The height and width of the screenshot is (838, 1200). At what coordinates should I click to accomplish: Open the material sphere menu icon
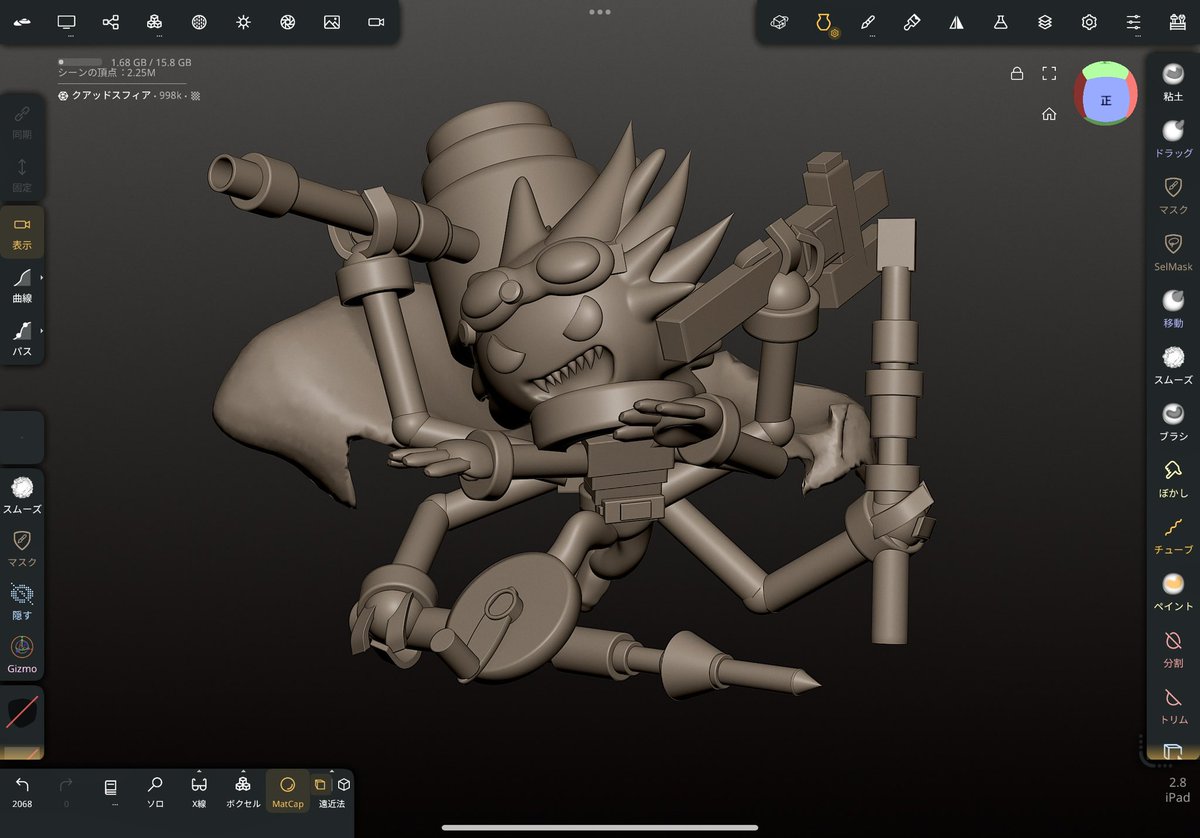coord(199,22)
